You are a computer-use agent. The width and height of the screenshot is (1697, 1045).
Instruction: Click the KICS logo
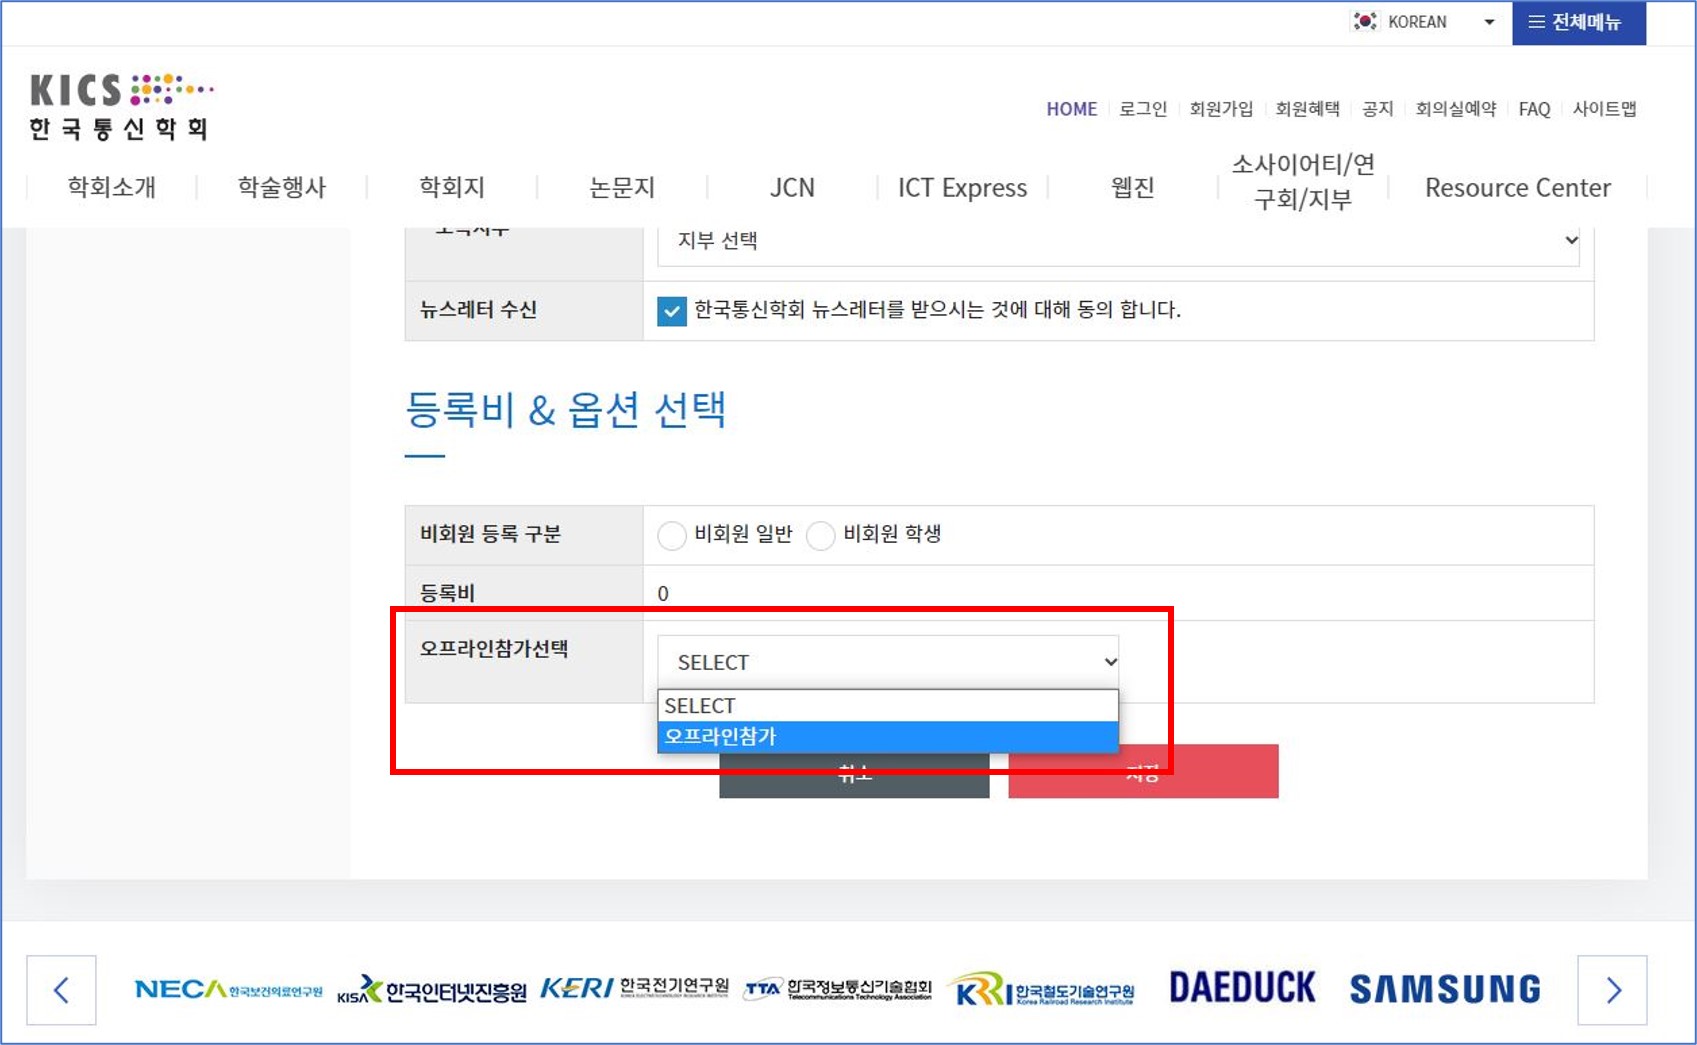(x=121, y=106)
